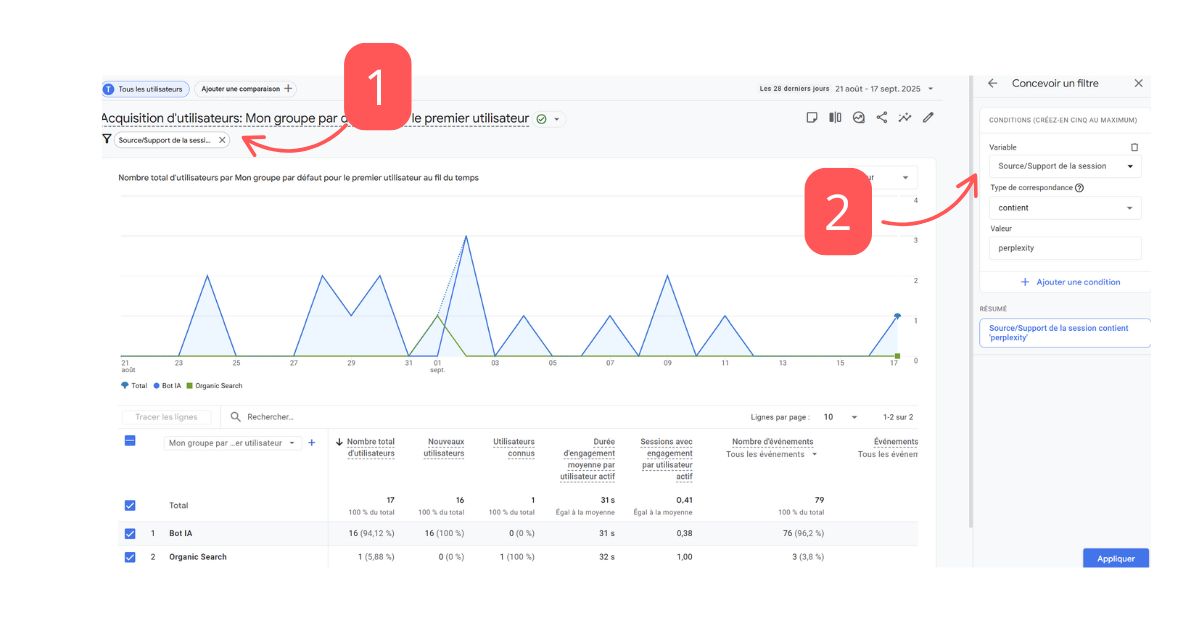Click the funnel filter icon

click(106, 140)
